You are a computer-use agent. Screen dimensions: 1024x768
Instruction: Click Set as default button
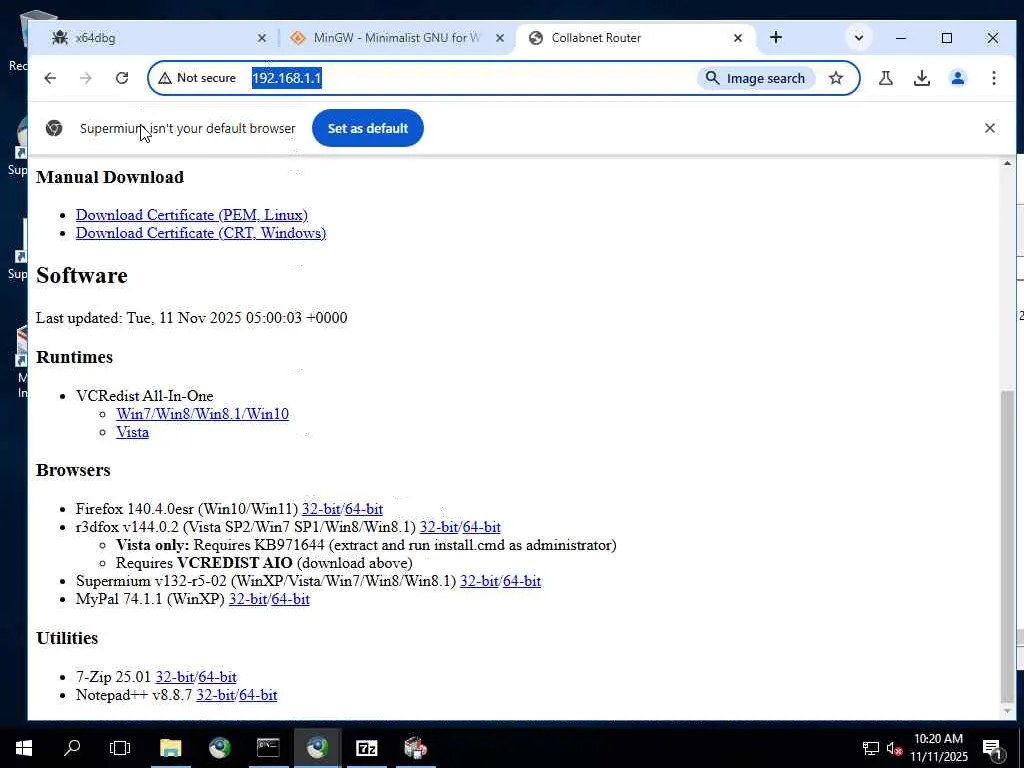[368, 128]
